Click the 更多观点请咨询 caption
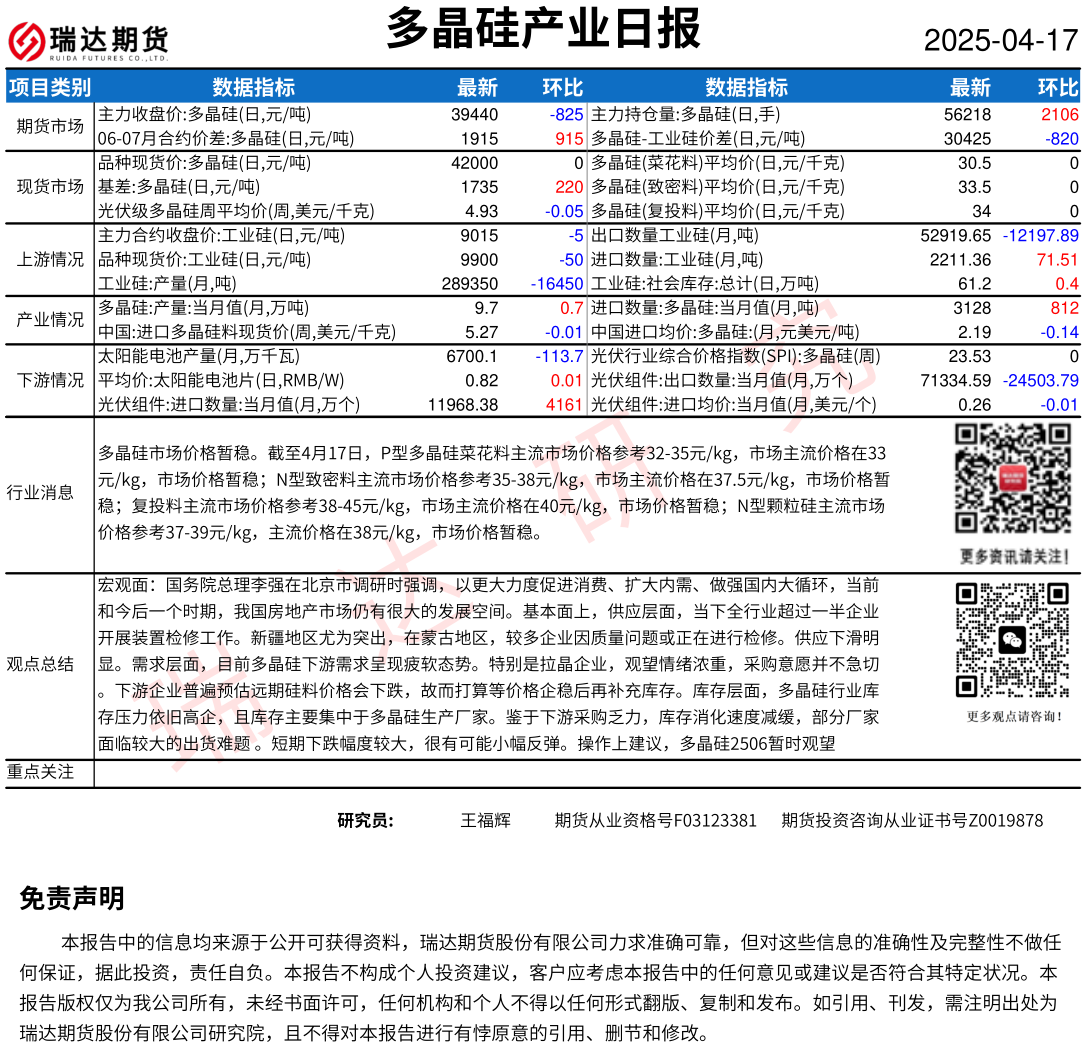 [1014, 716]
